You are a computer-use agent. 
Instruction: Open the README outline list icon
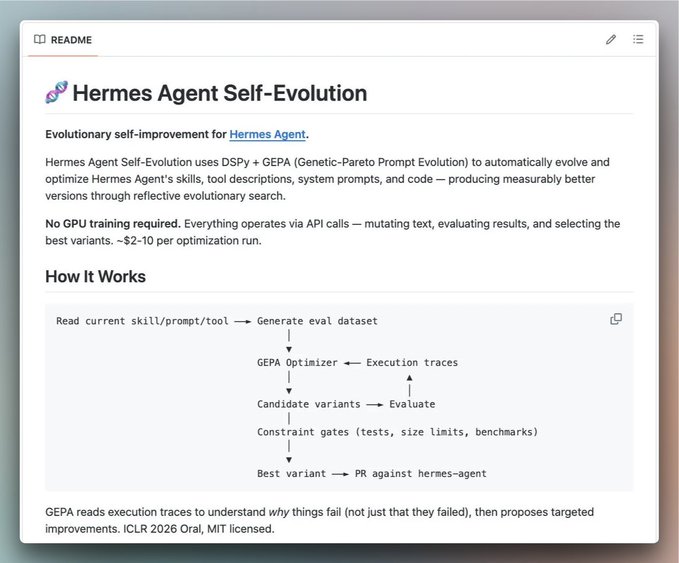638,39
